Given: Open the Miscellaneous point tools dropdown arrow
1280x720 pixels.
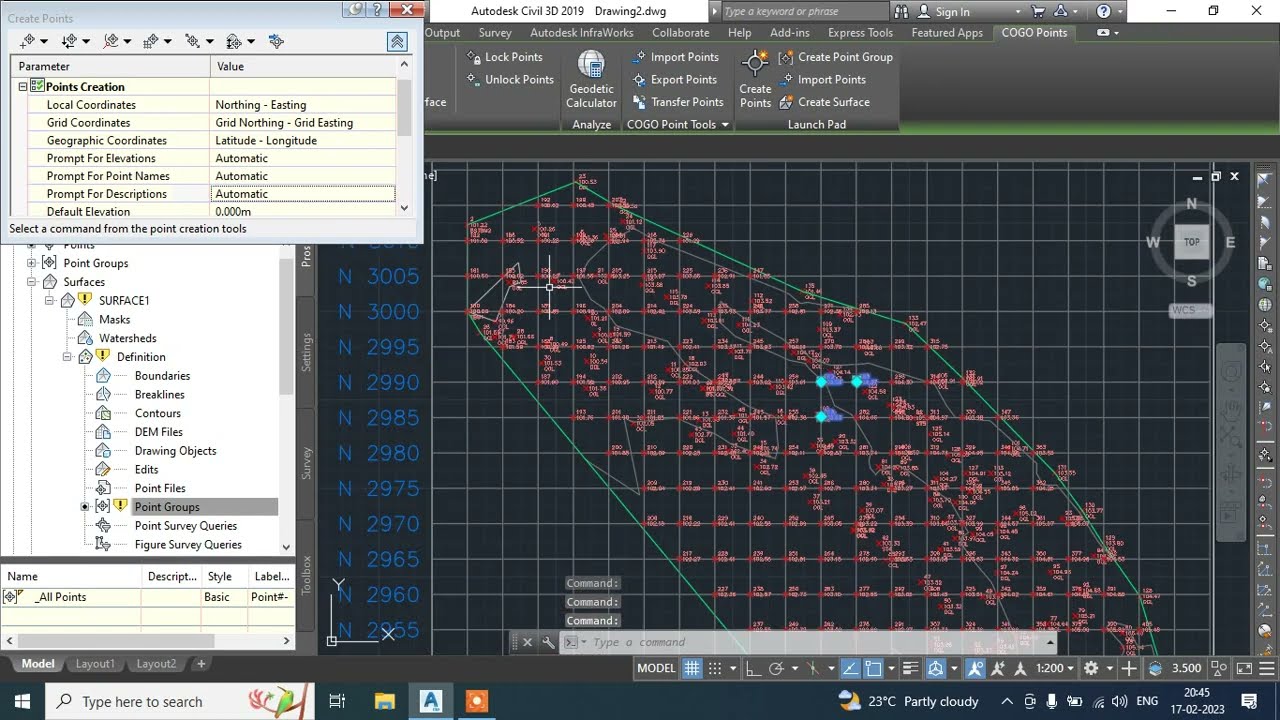Looking at the screenshot, I should pos(45,42).
